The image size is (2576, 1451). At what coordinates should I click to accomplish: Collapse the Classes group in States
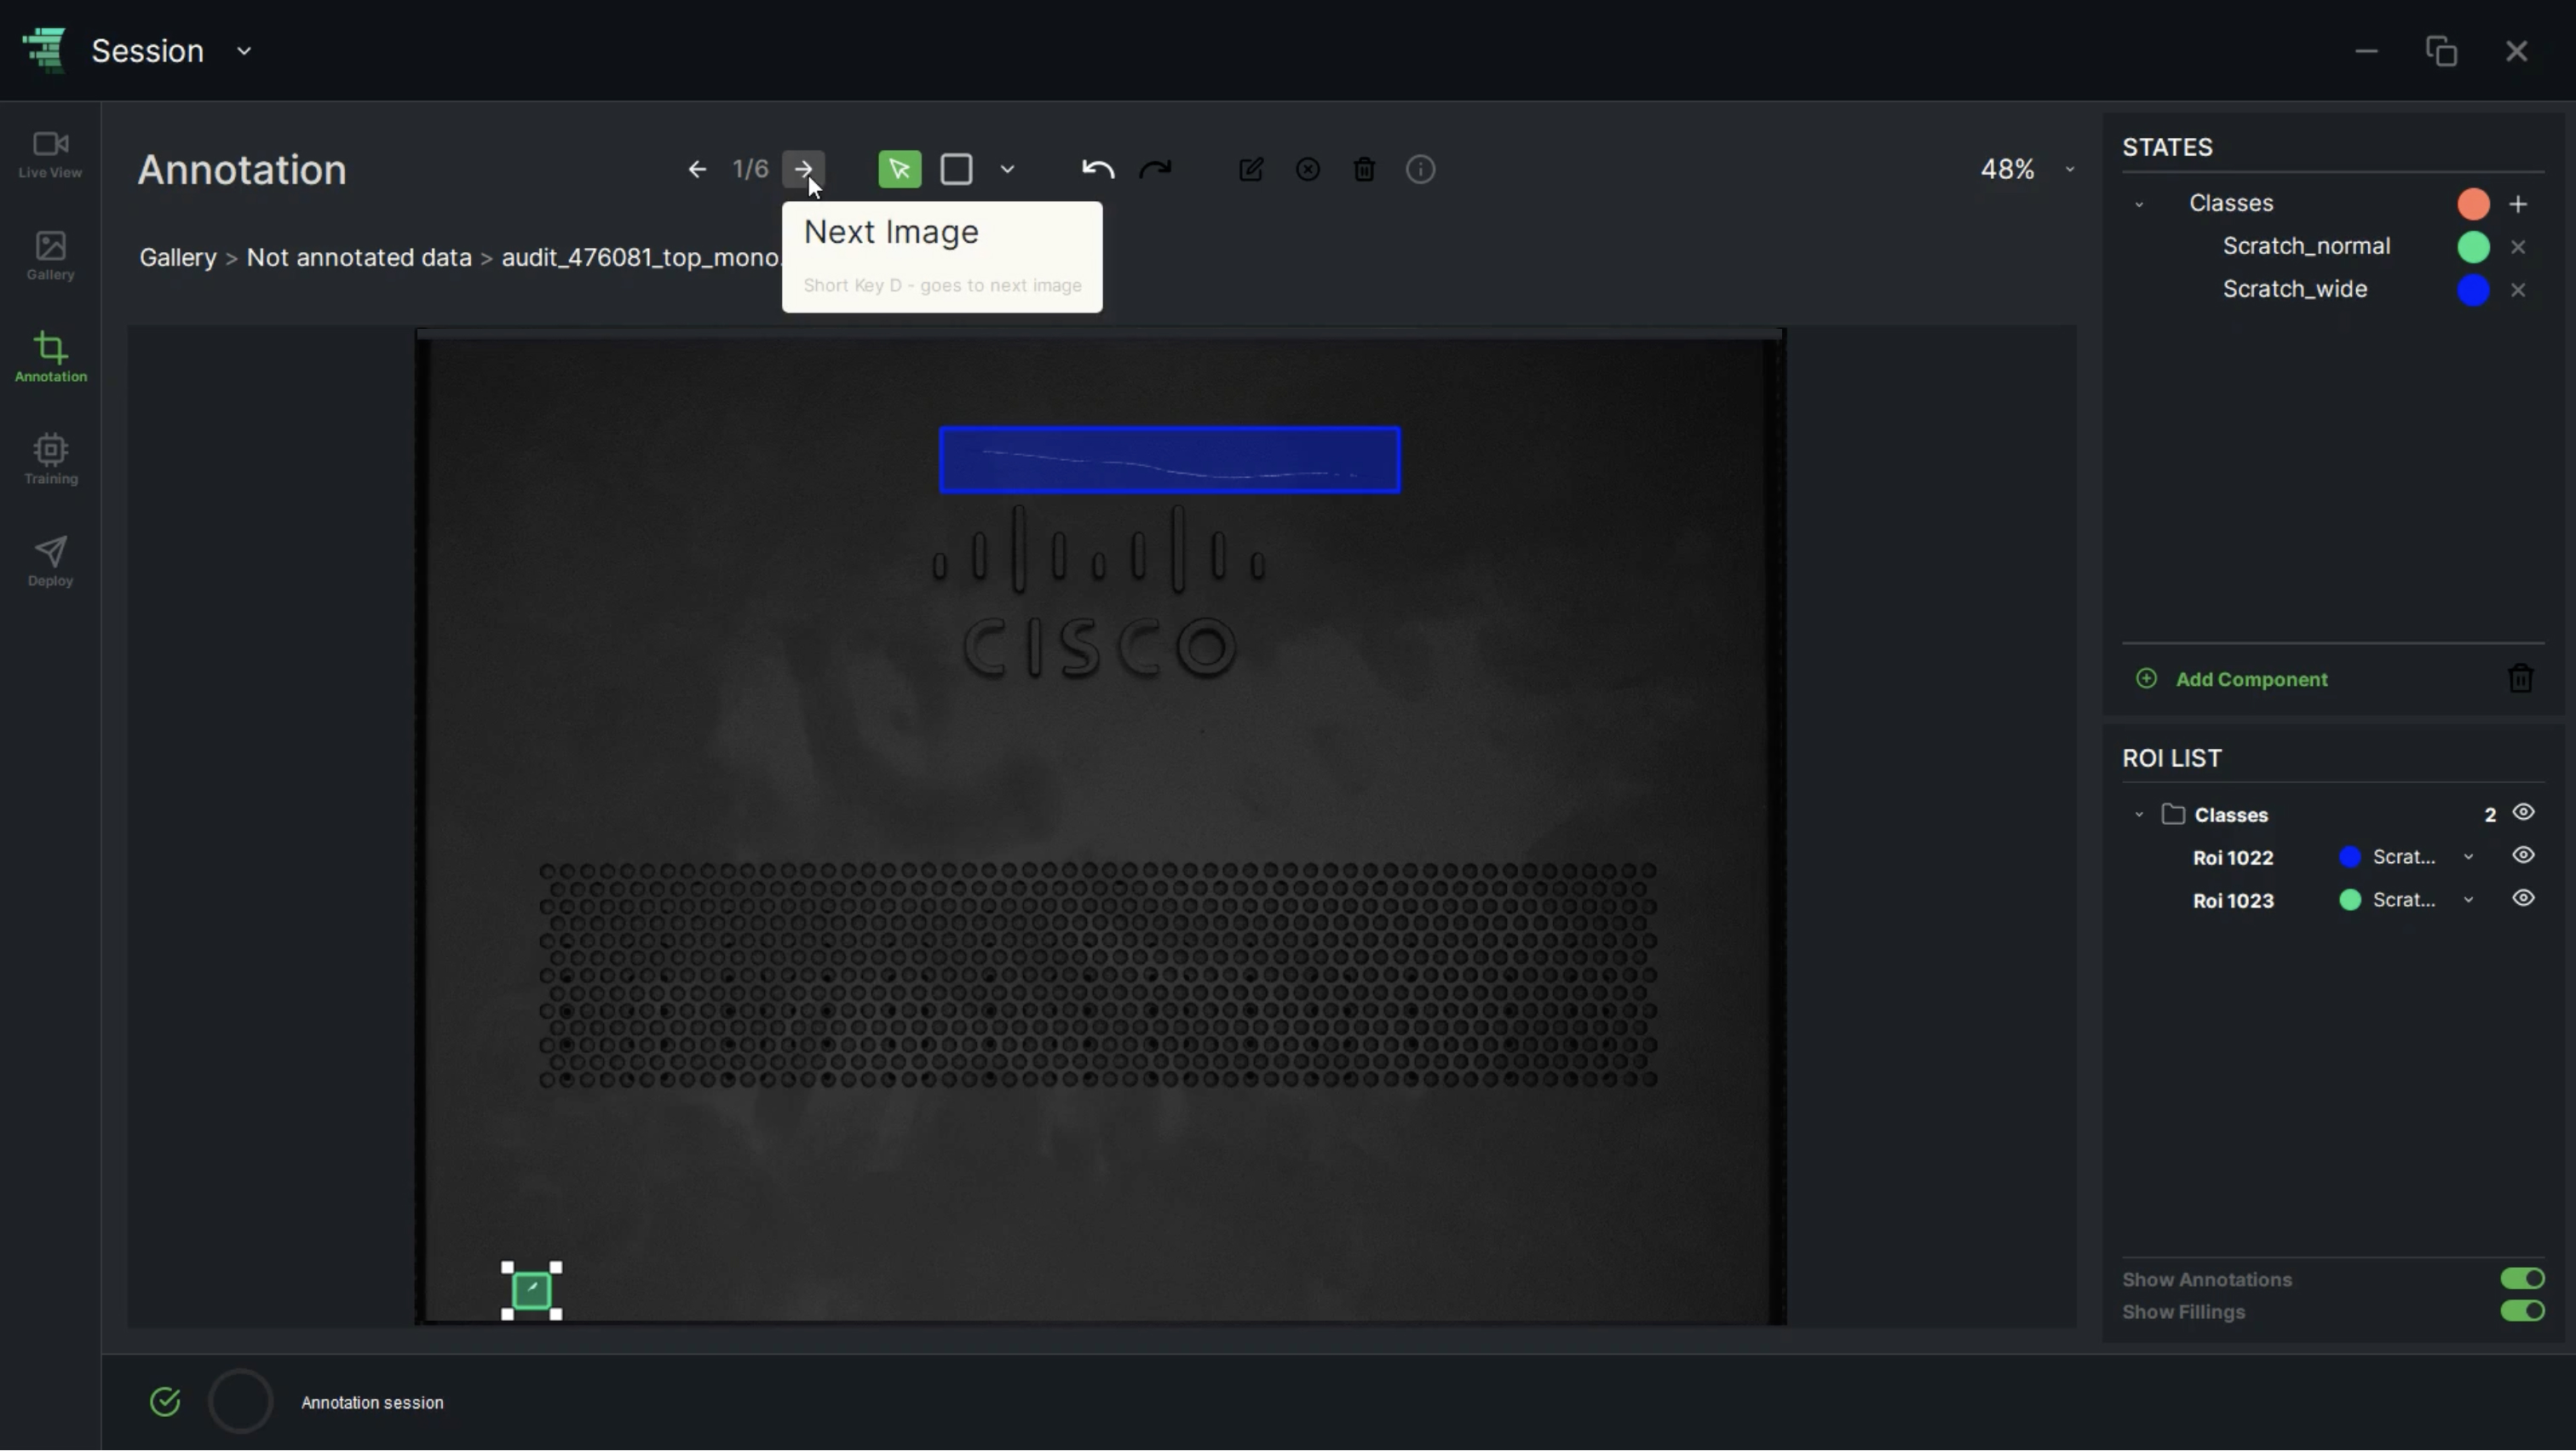tap(2139, 205)
